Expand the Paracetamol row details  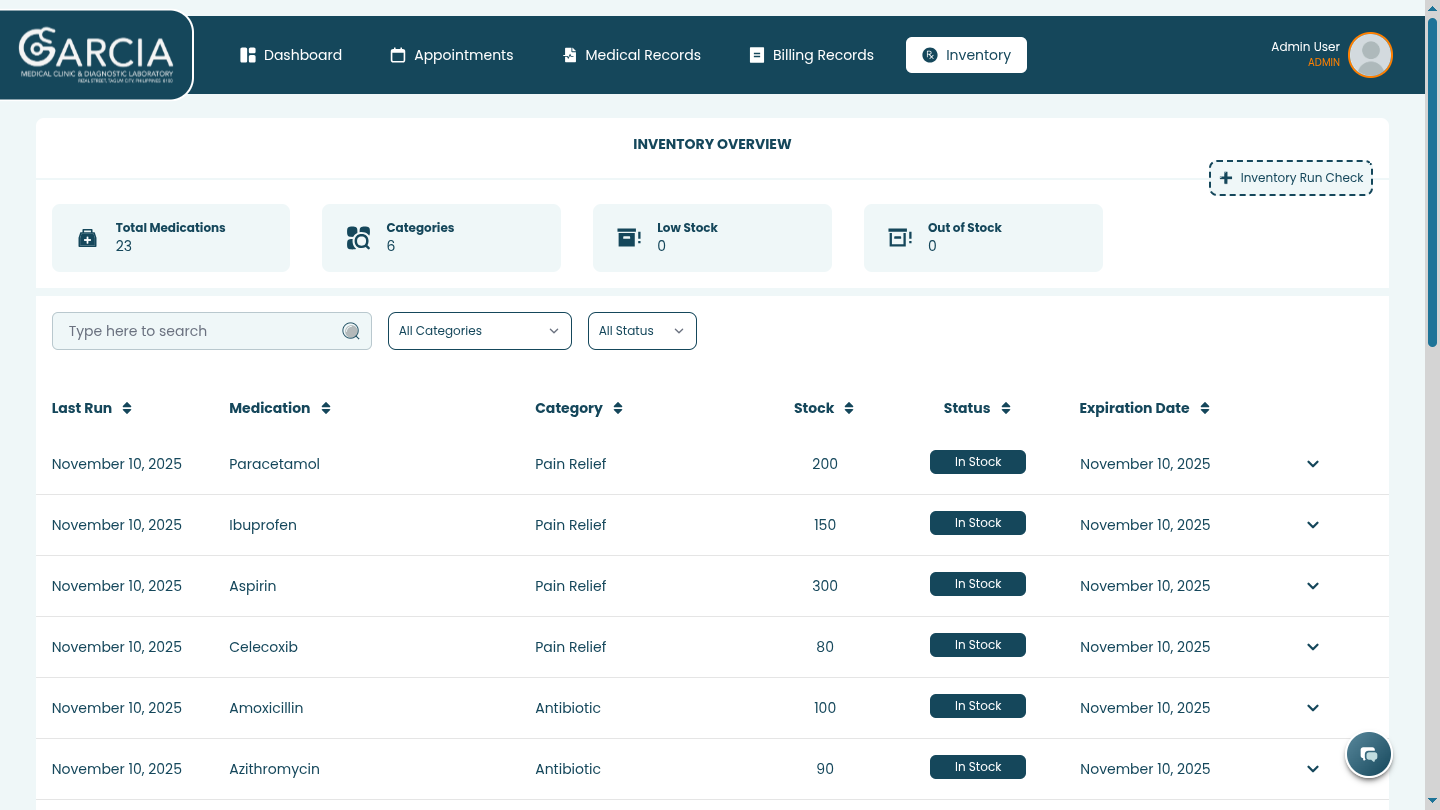(1313, 464)
